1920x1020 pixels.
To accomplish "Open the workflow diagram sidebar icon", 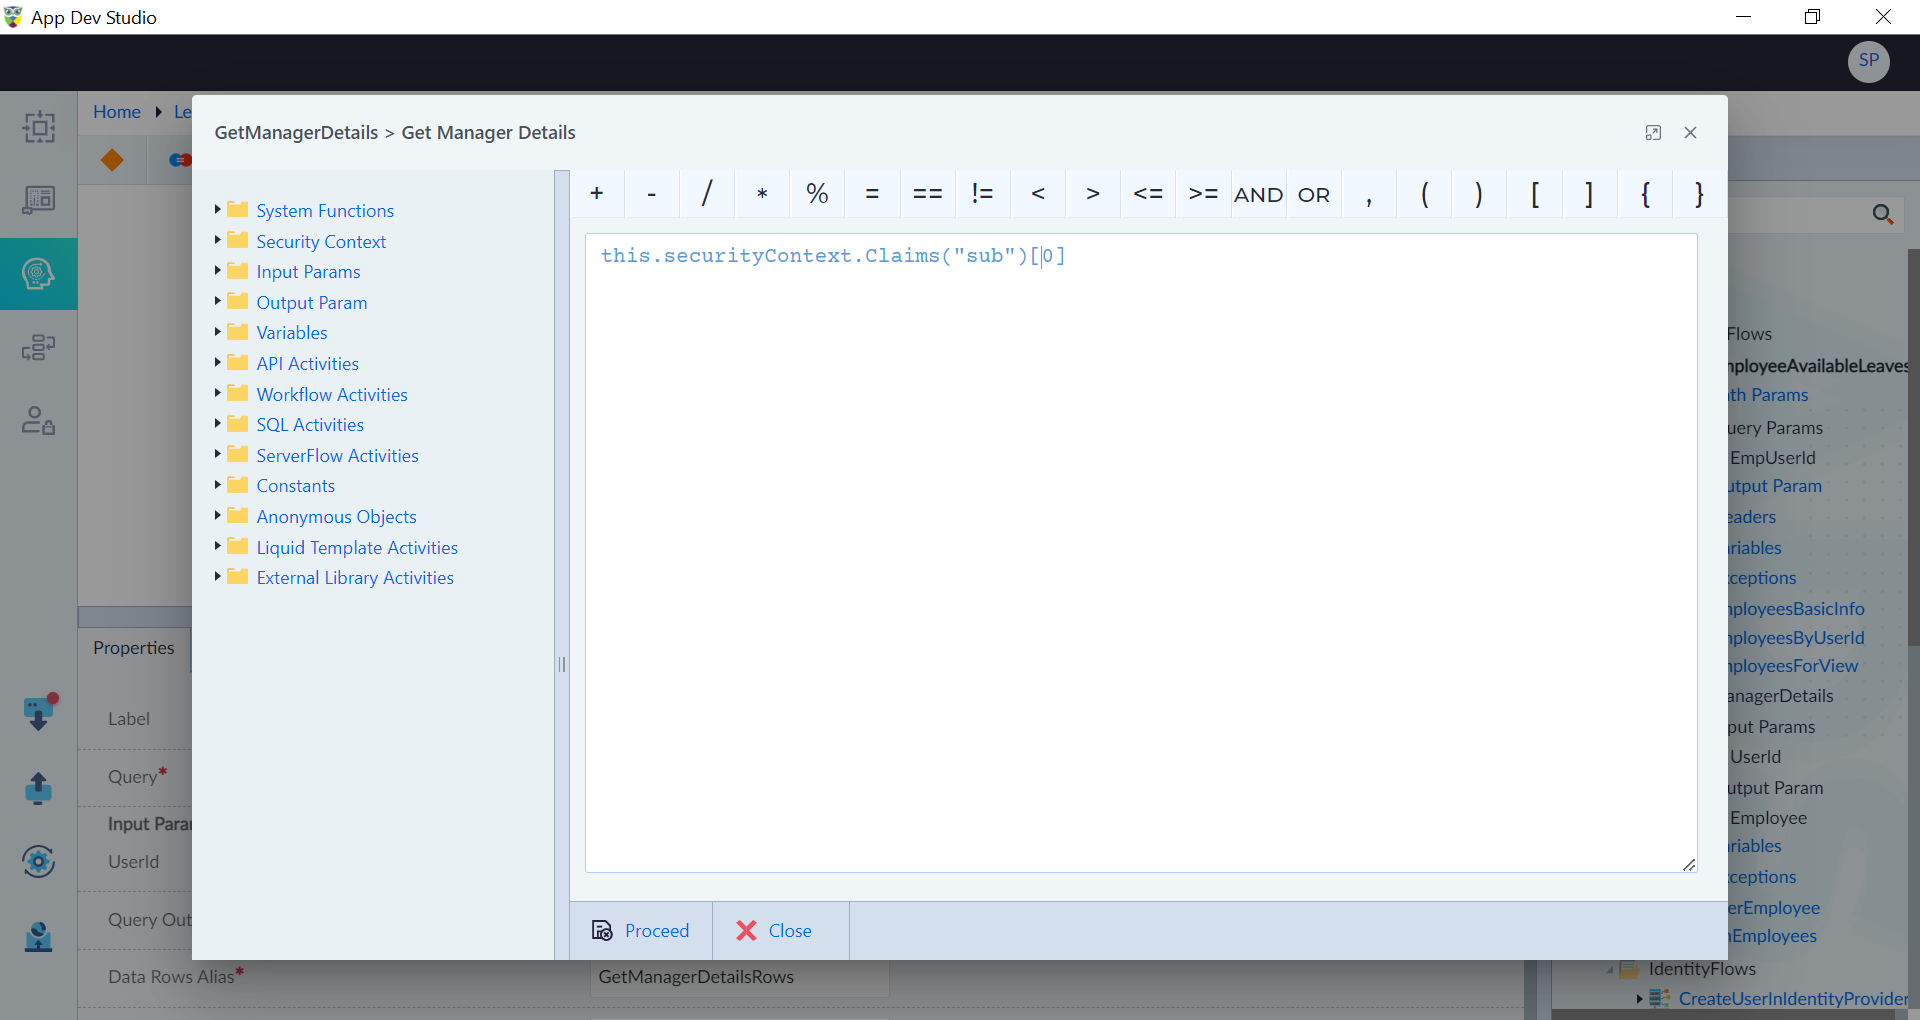I will click(x=38, y=347).
